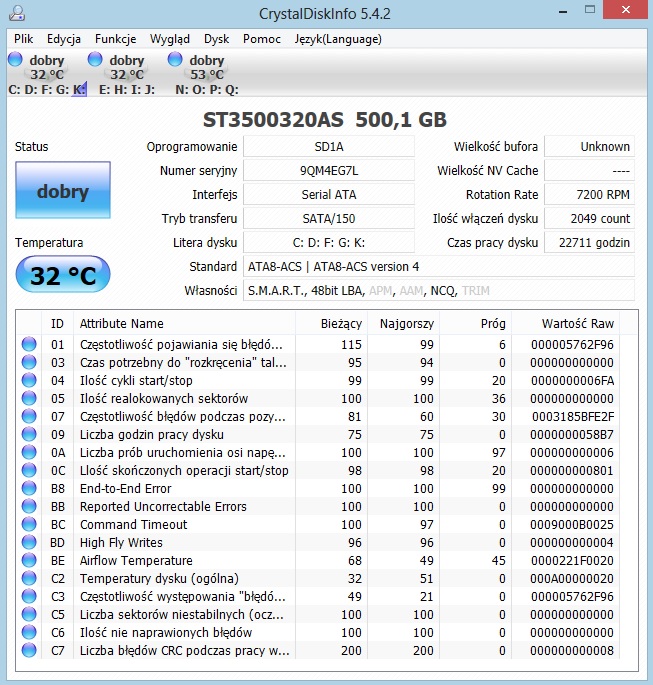Click the CrystalDiskInfo app icon in title bar
Image resolution: width=653 pixels, height=685 pixels.
[x=17, y=13]
